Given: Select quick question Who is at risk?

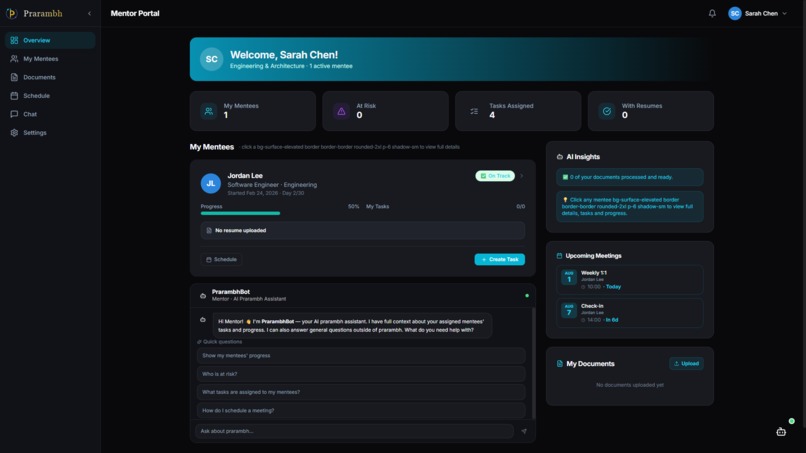Looking at the screenshot, I should tap(361, 374).
